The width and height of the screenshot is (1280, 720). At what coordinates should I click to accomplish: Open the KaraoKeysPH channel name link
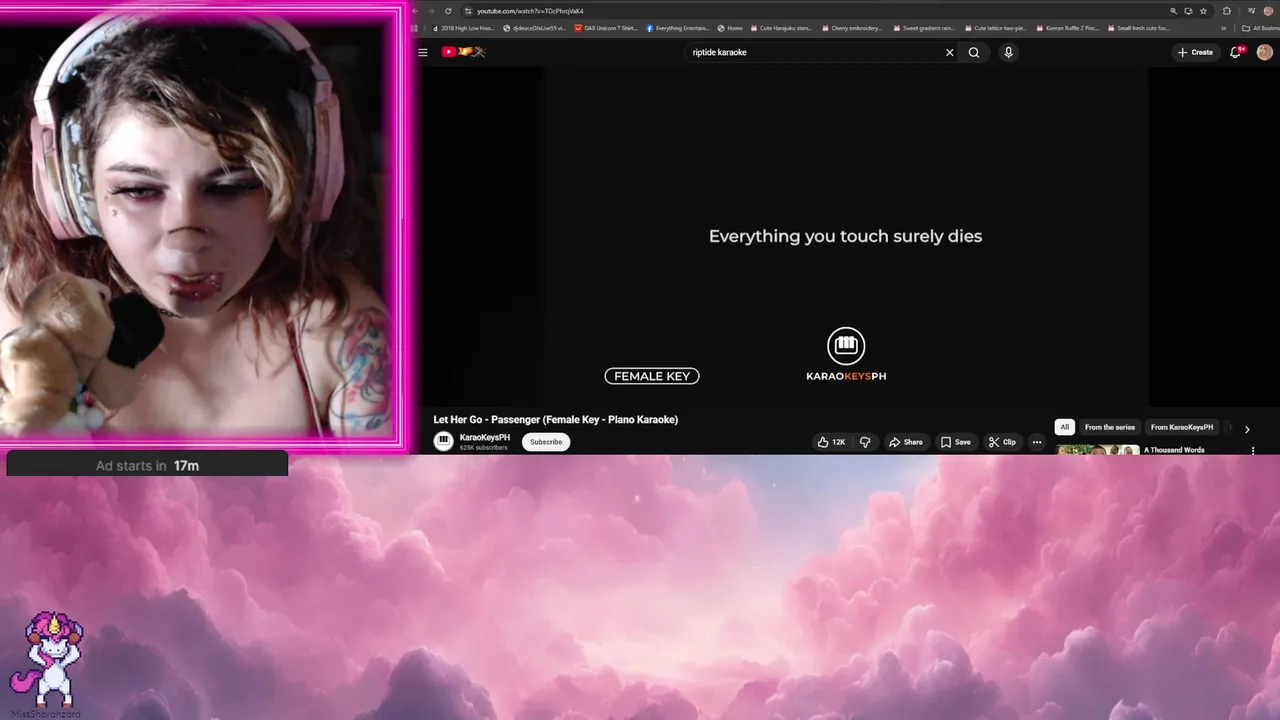pyautogui.click(x=485, y=437)
